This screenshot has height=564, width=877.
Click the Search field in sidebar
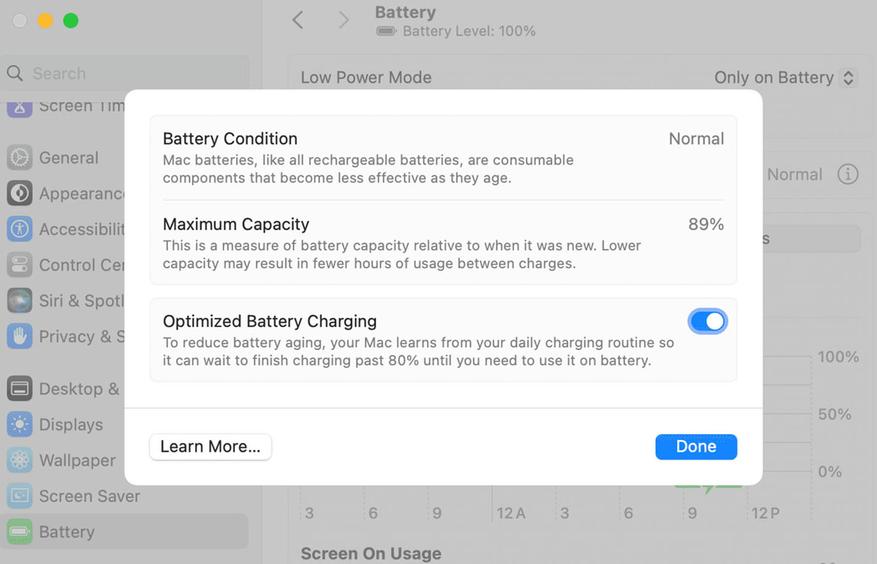[125, 73]
